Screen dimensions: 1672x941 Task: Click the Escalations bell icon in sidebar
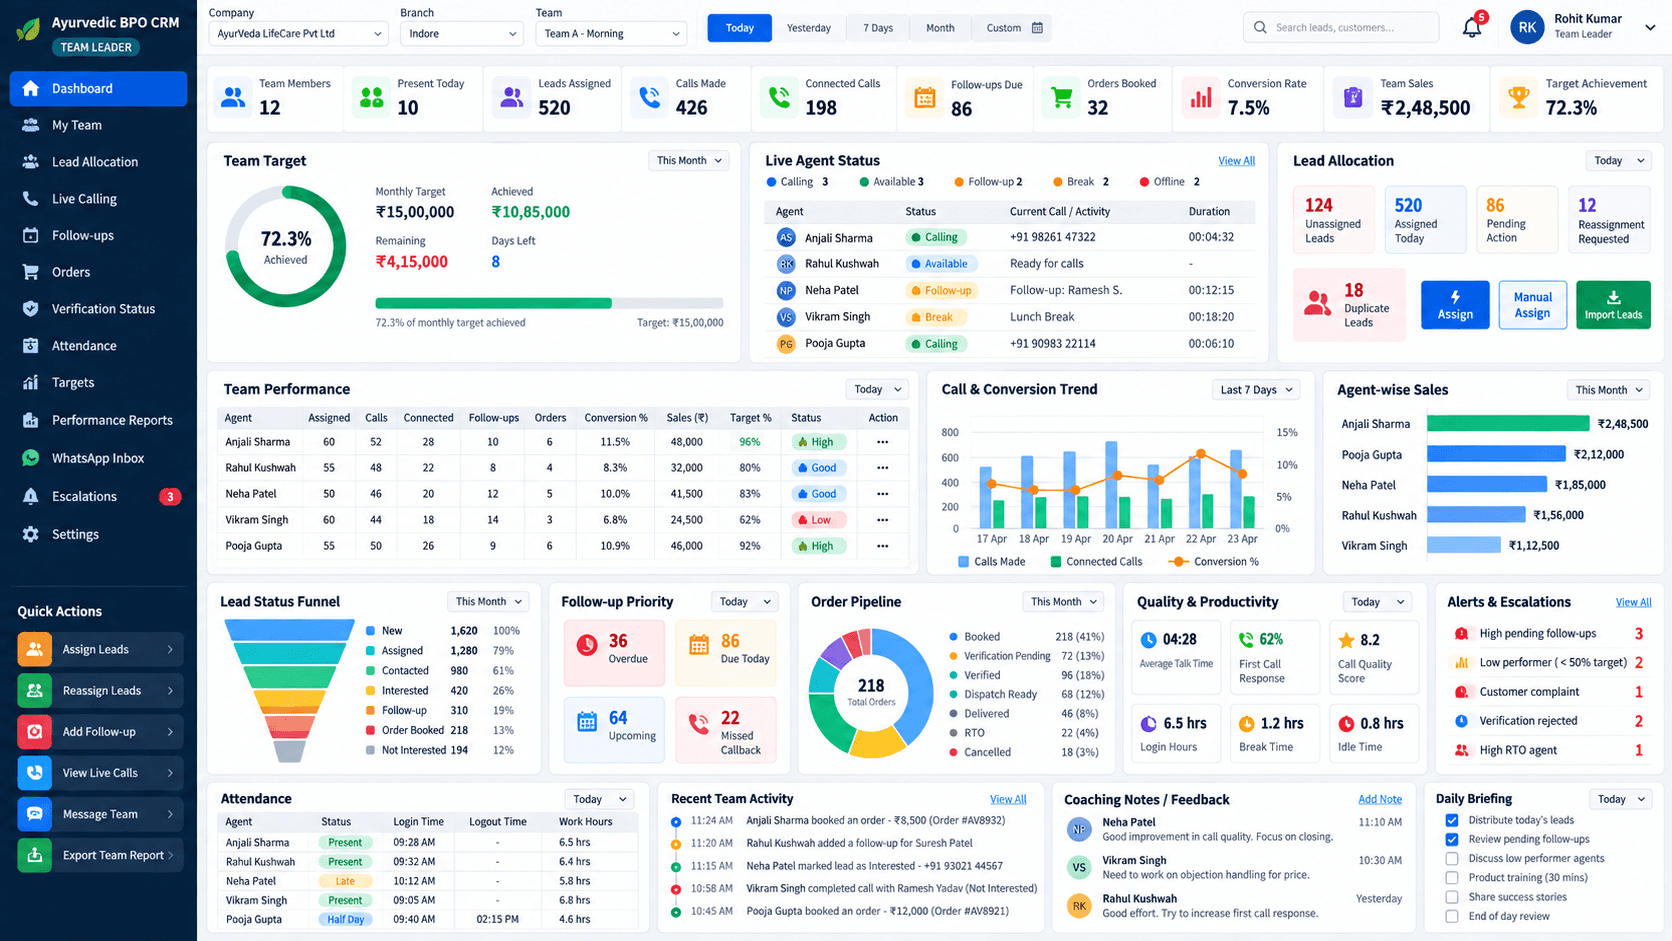click(31, 496)
